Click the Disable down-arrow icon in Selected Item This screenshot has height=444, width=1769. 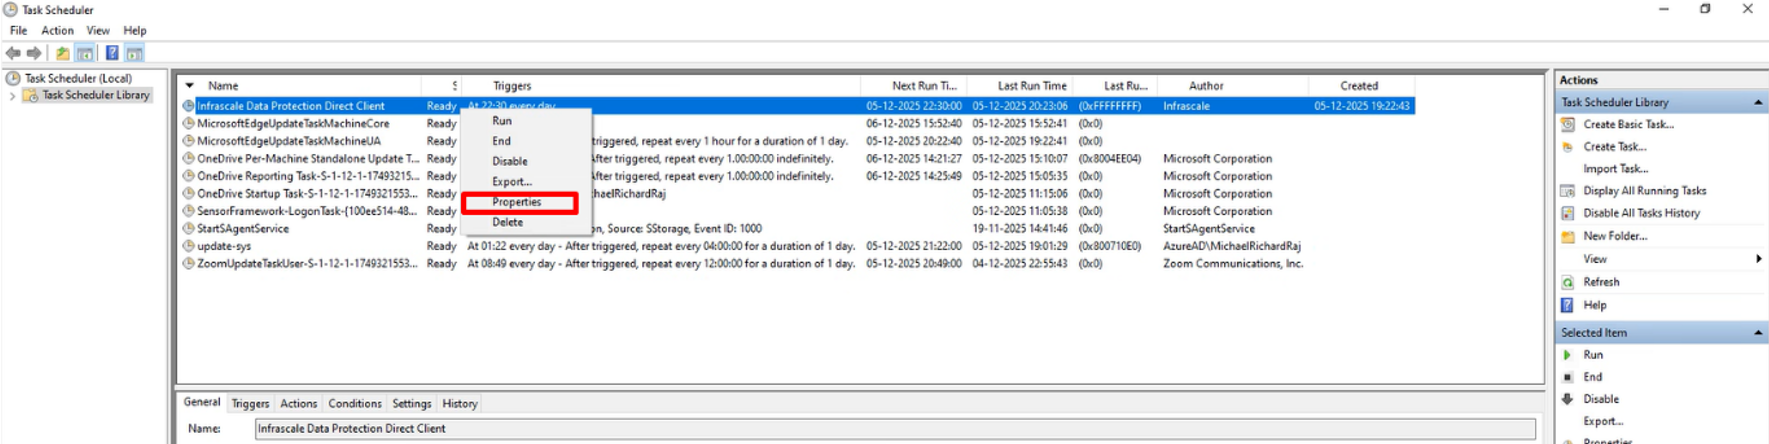point(1567,399)
